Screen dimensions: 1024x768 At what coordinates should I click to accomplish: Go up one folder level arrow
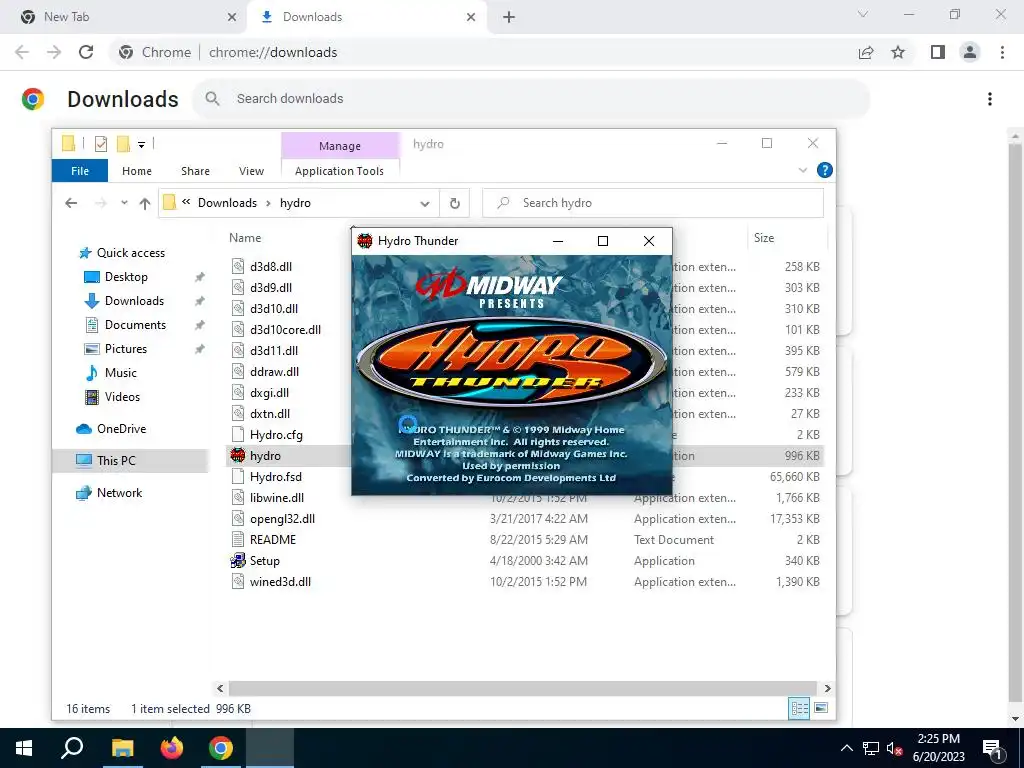(x=145, y=203)
